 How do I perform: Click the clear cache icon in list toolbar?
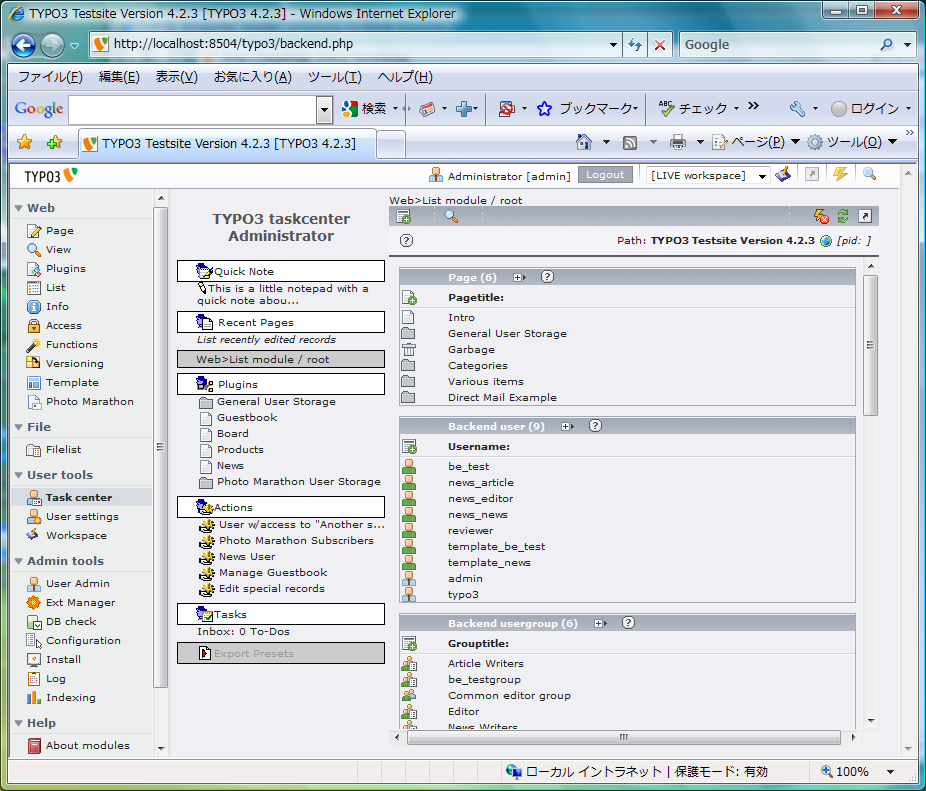coord(821,217)
